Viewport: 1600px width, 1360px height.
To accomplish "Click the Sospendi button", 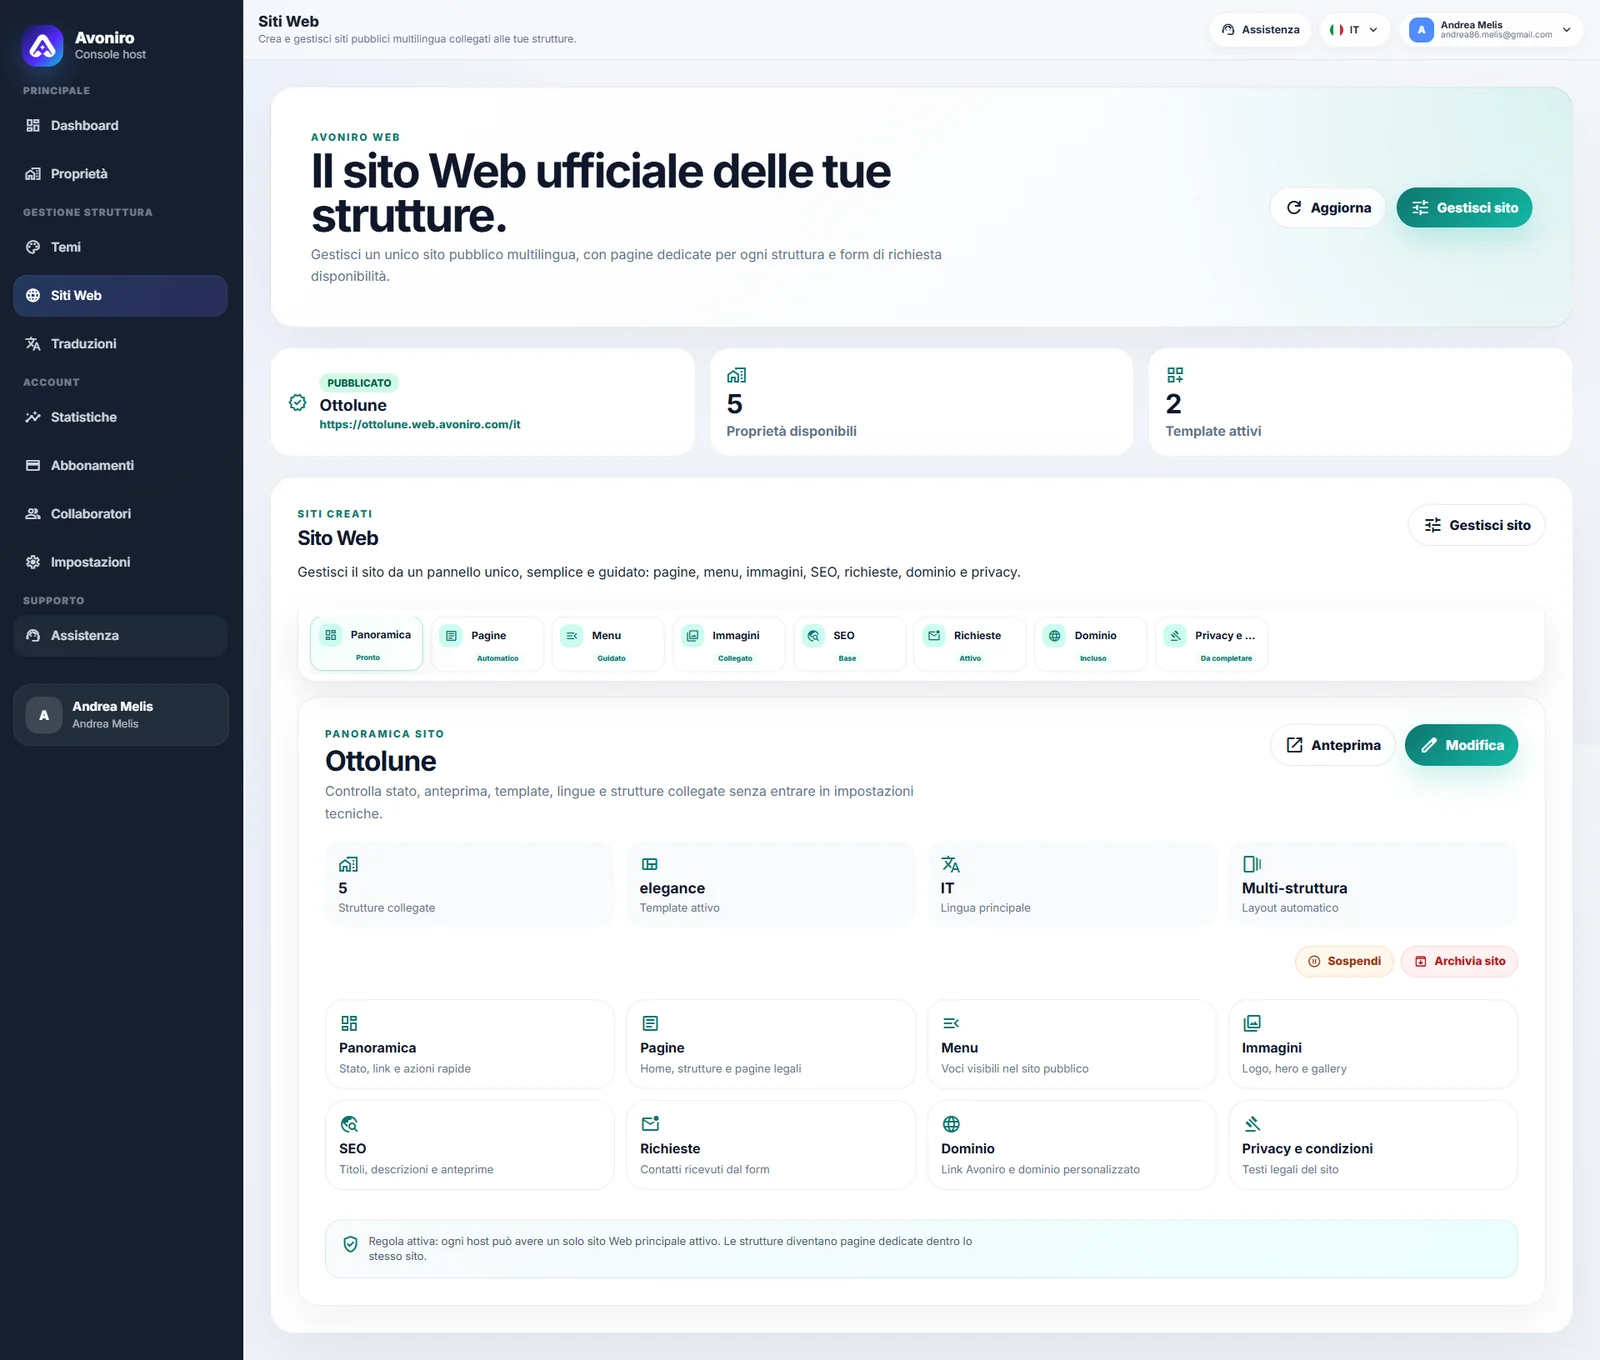I will tap(1344, 961).
